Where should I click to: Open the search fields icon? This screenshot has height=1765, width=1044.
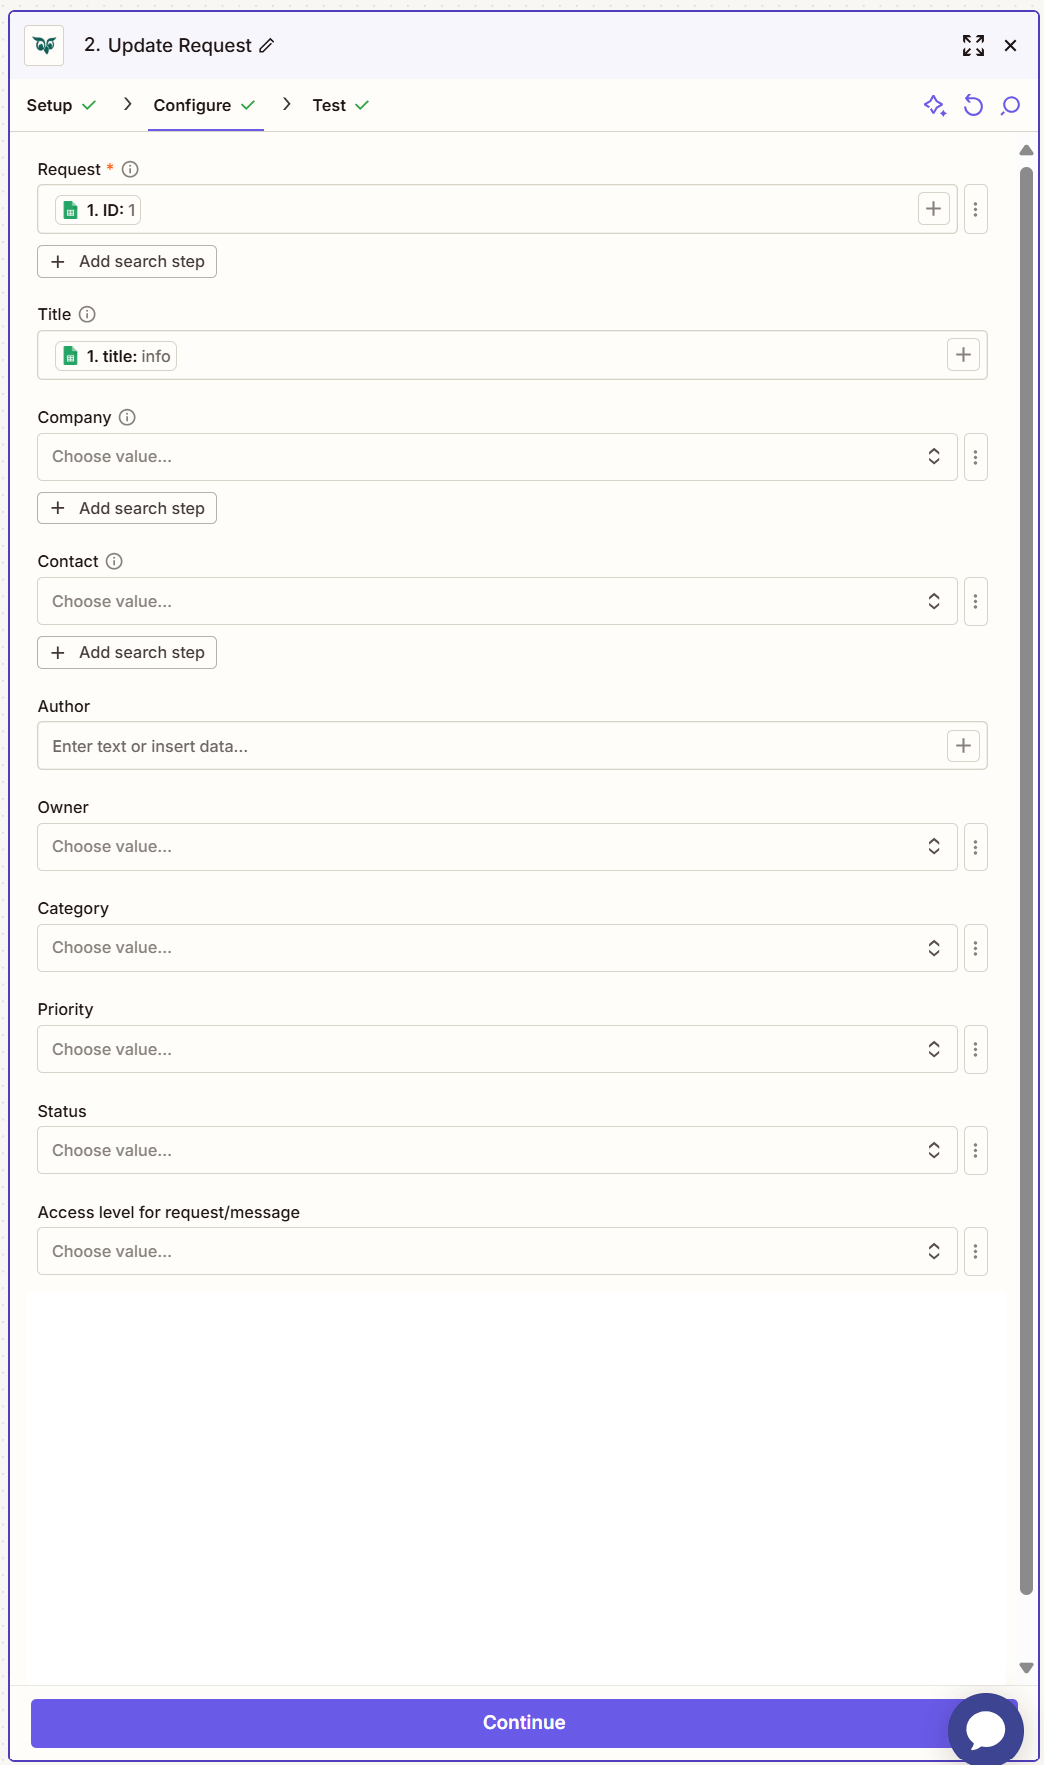(x=1011, y=105)
